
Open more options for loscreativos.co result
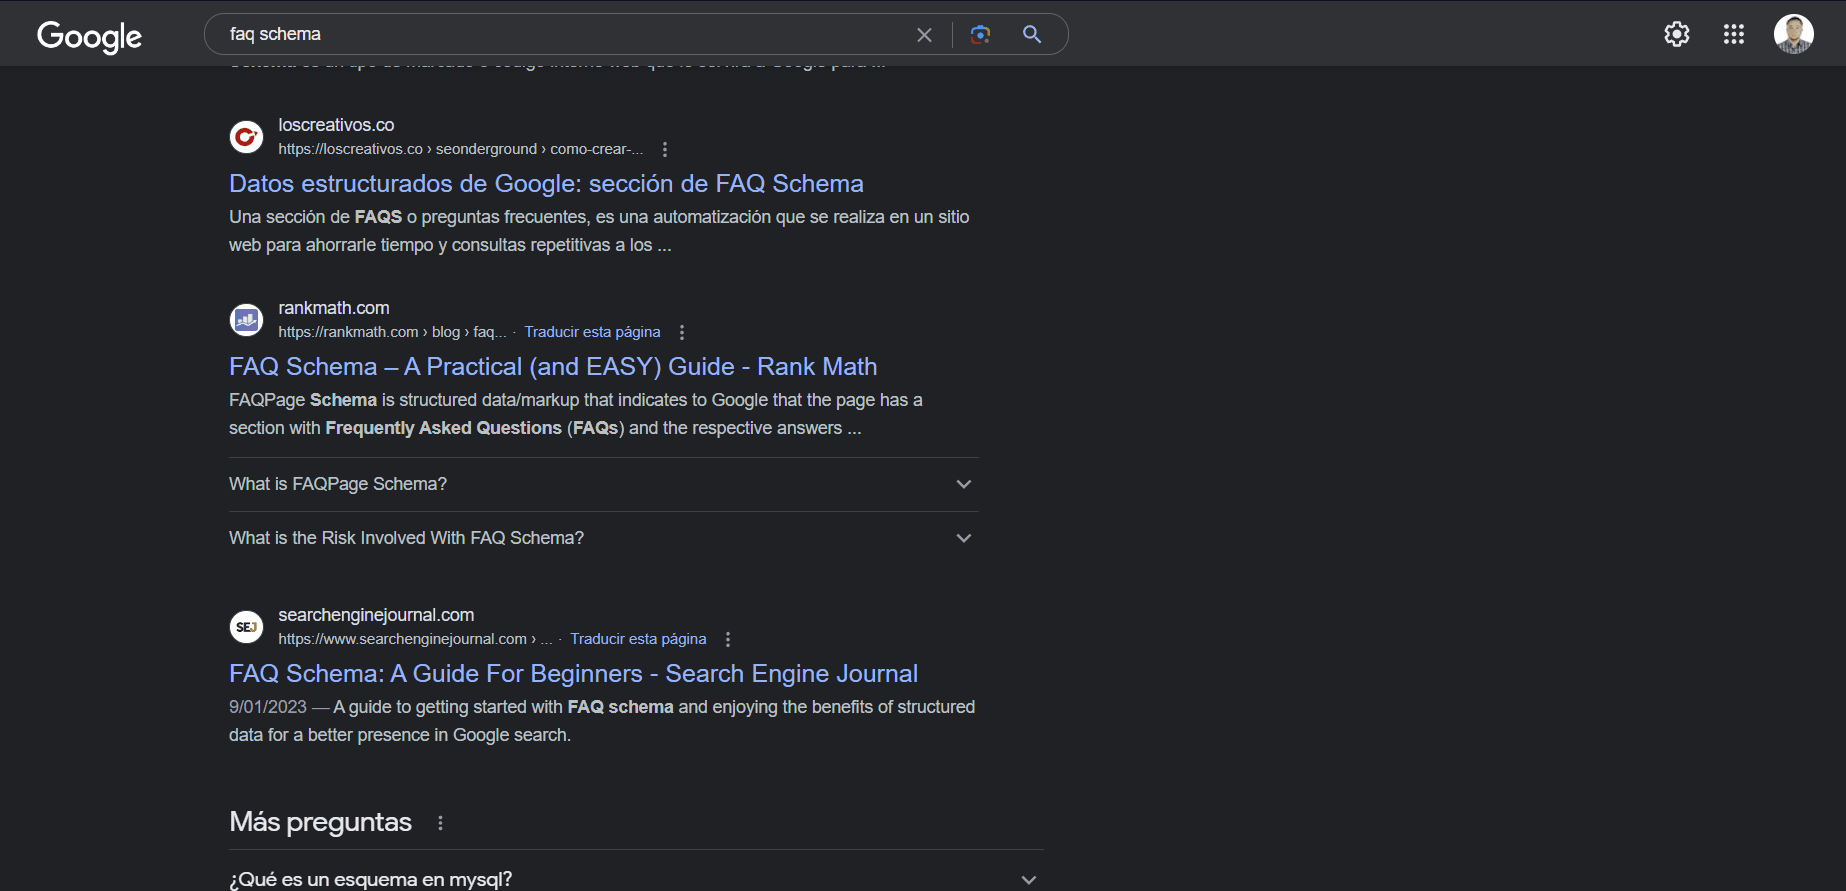pyautogui.click(x=665, y=149)
